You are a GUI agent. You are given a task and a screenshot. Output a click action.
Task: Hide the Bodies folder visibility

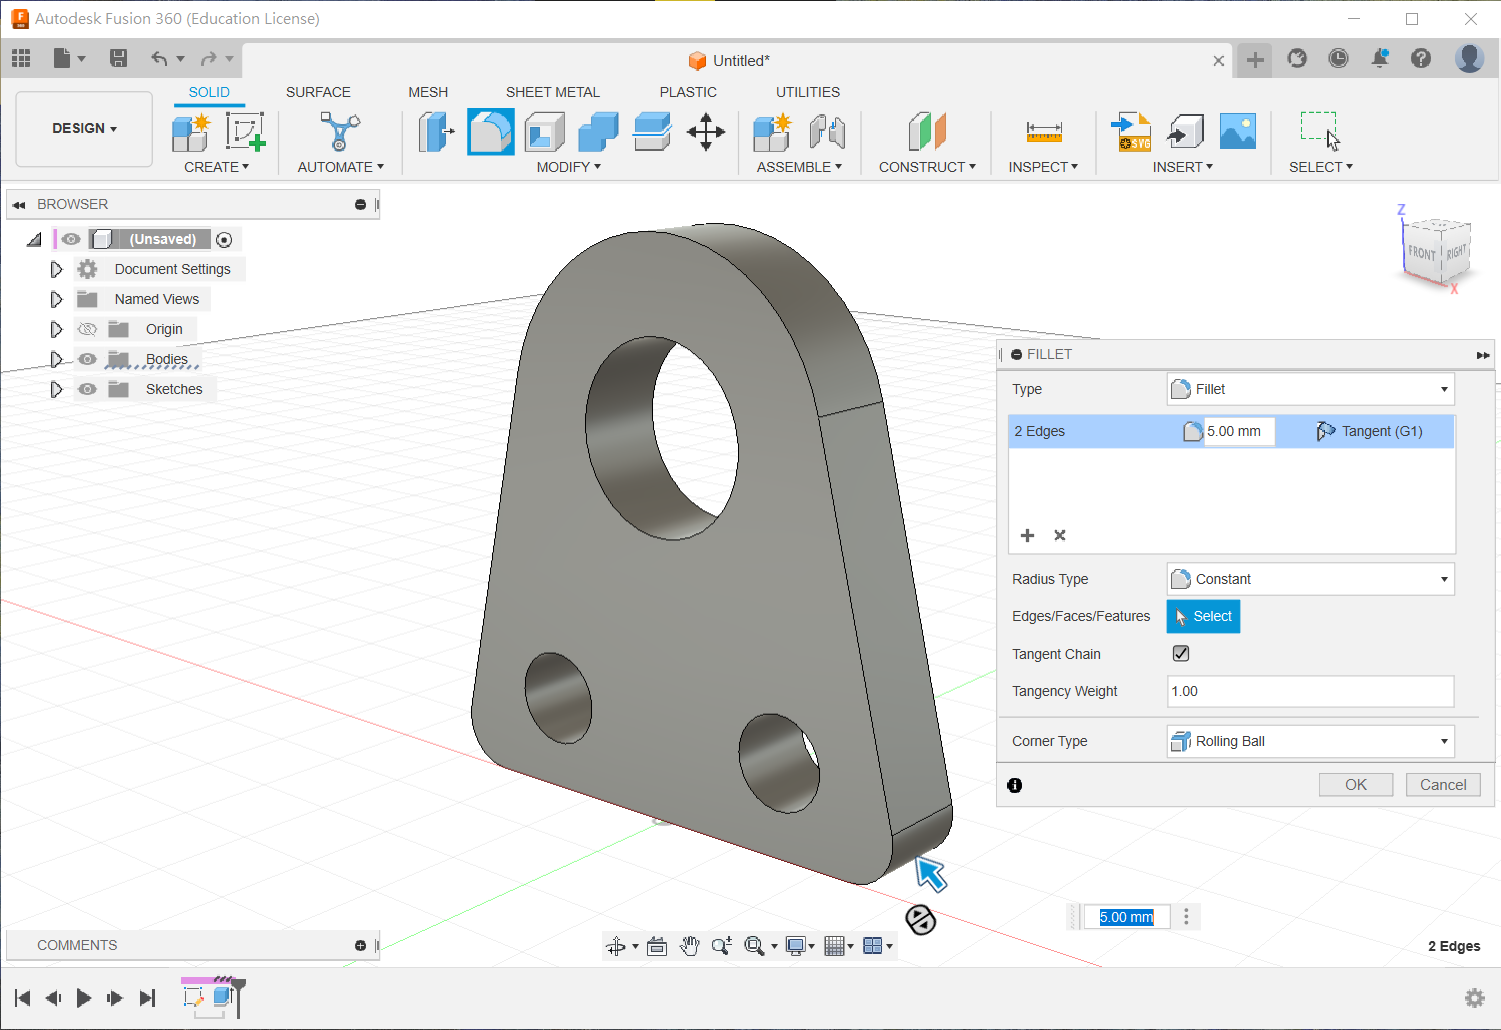click(88, 359)
